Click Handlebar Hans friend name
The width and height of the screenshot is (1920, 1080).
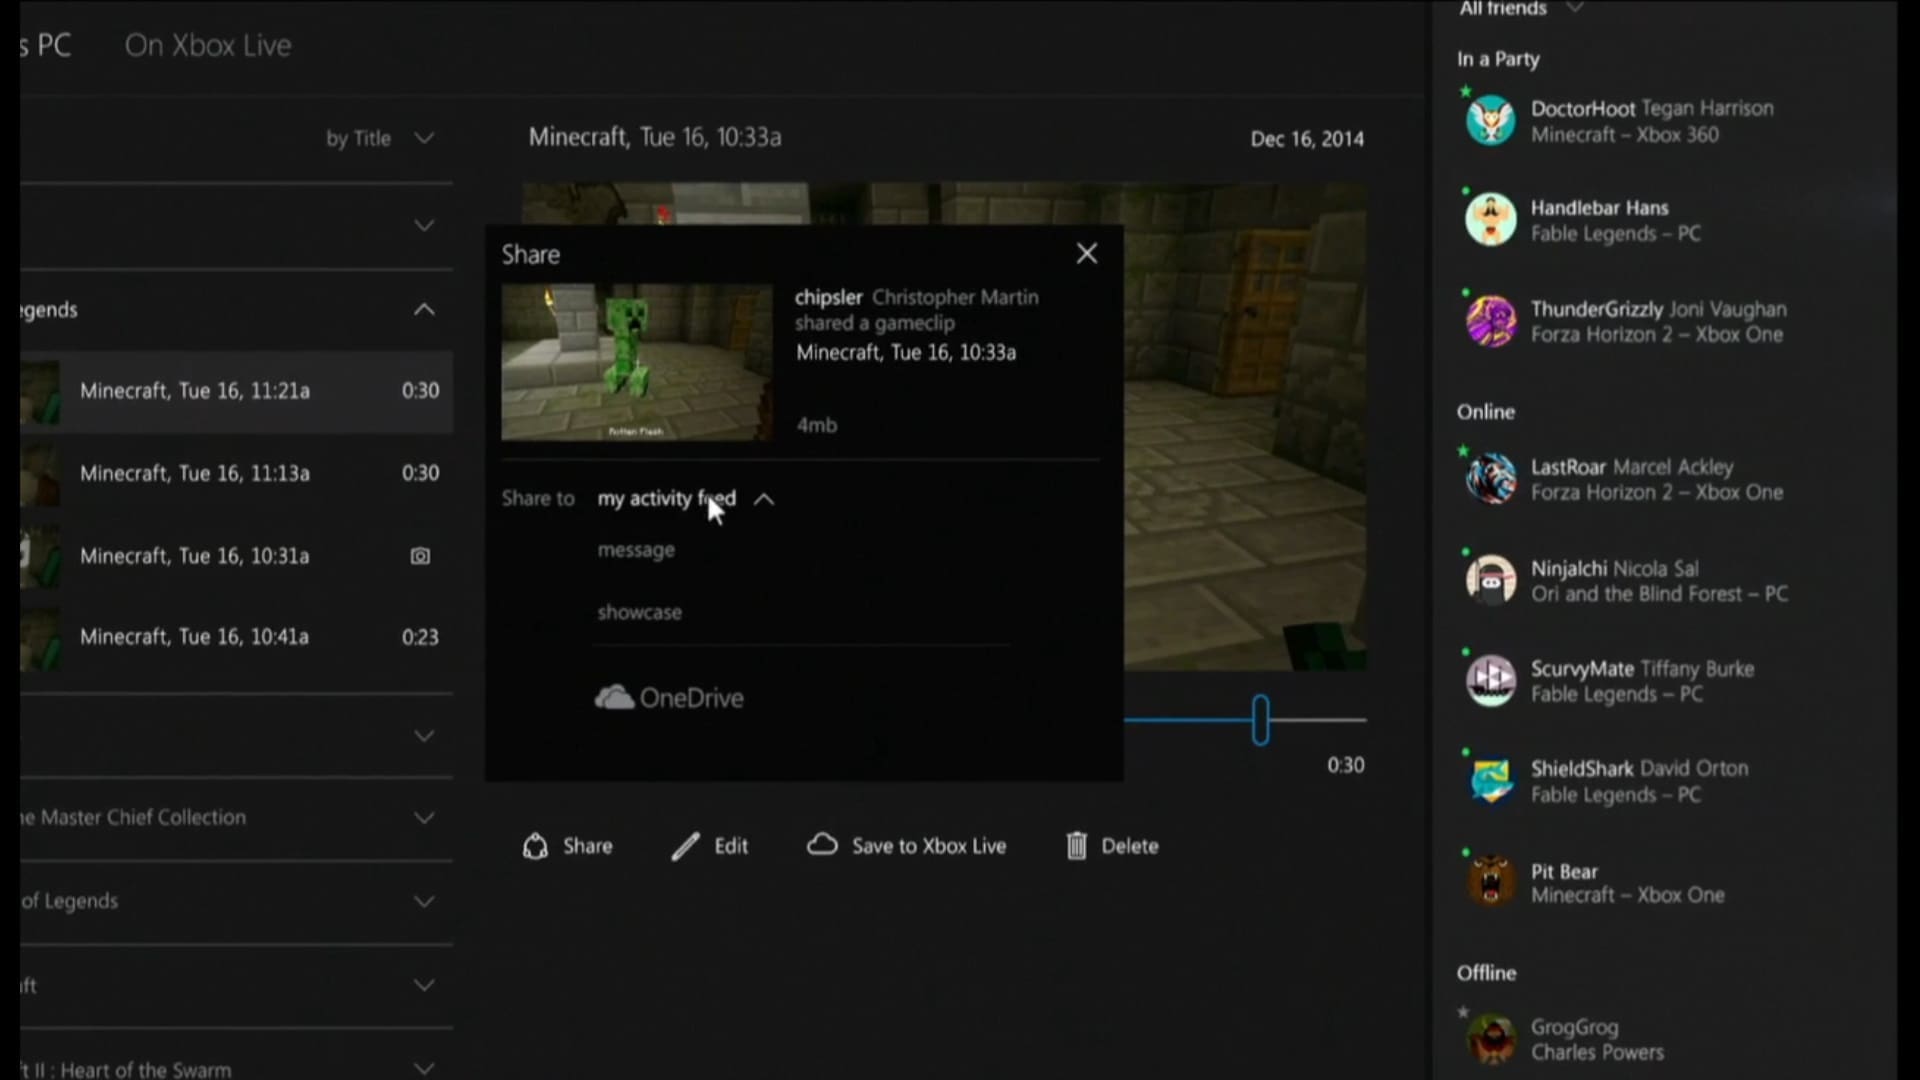tap(1599, 208)
